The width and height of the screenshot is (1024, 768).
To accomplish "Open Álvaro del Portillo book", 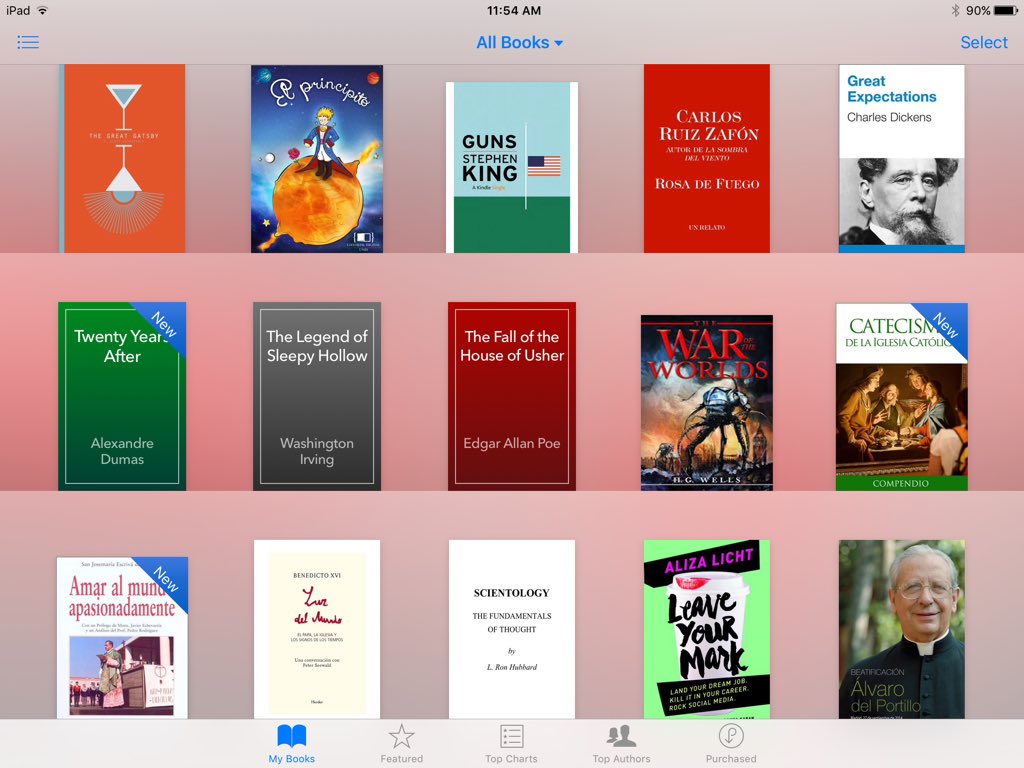I will pos(901,629).
